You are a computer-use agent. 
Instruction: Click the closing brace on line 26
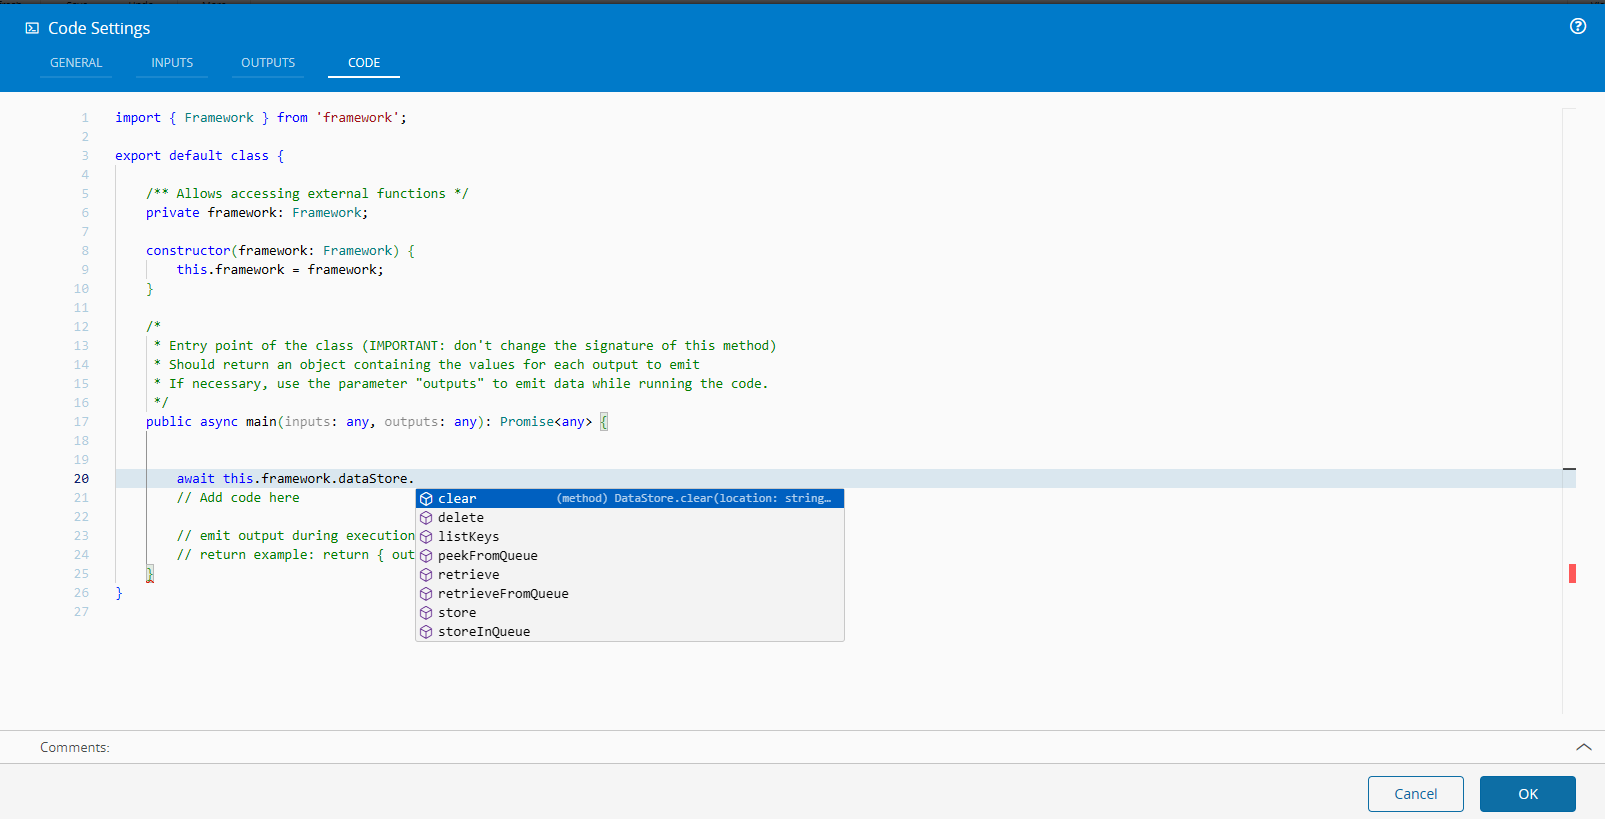click(119, 593)
